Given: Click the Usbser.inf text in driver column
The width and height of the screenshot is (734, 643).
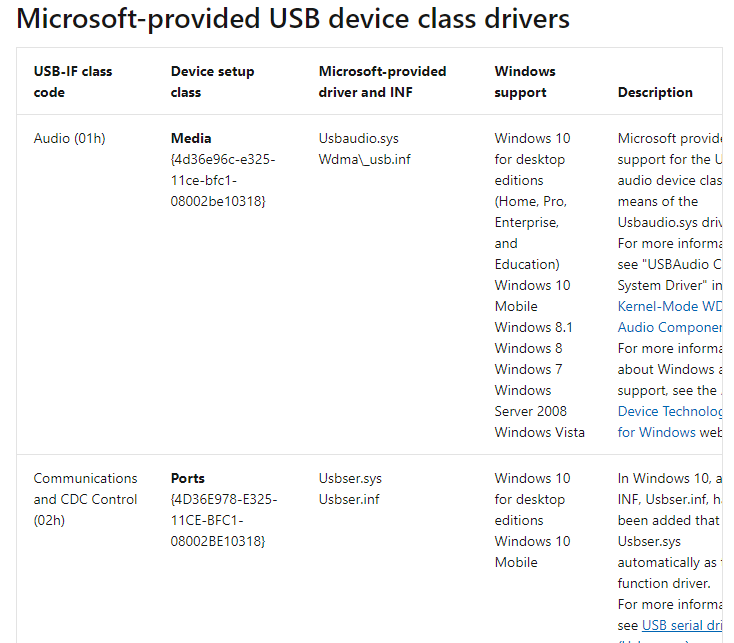Looking at the screenshot, I should 349,499.
